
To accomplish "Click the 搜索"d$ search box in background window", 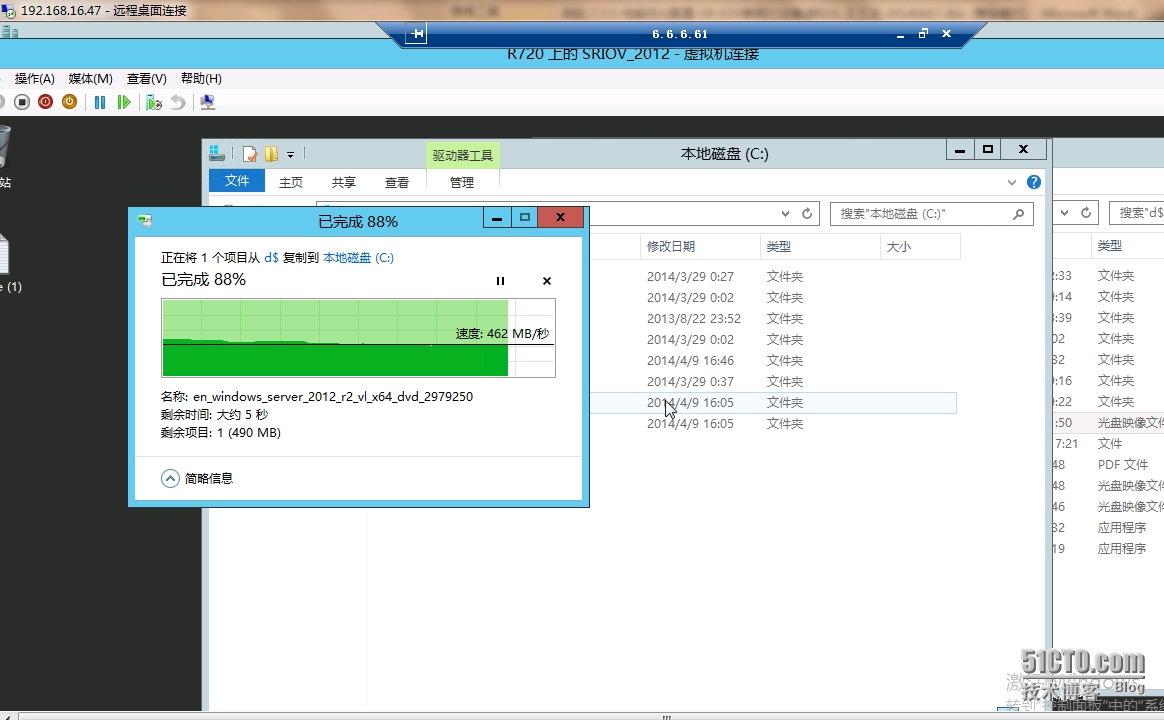I will [x=1137, y=213].
